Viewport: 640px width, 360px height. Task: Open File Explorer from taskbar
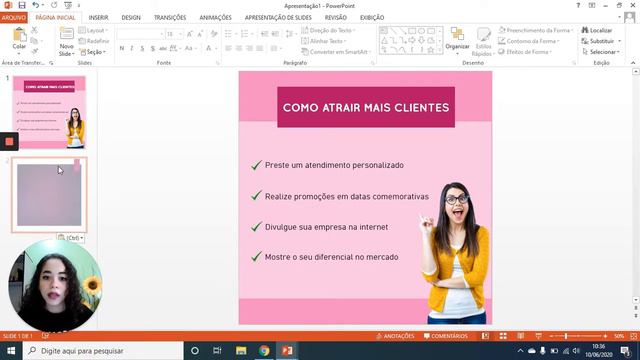click(241, 351)
